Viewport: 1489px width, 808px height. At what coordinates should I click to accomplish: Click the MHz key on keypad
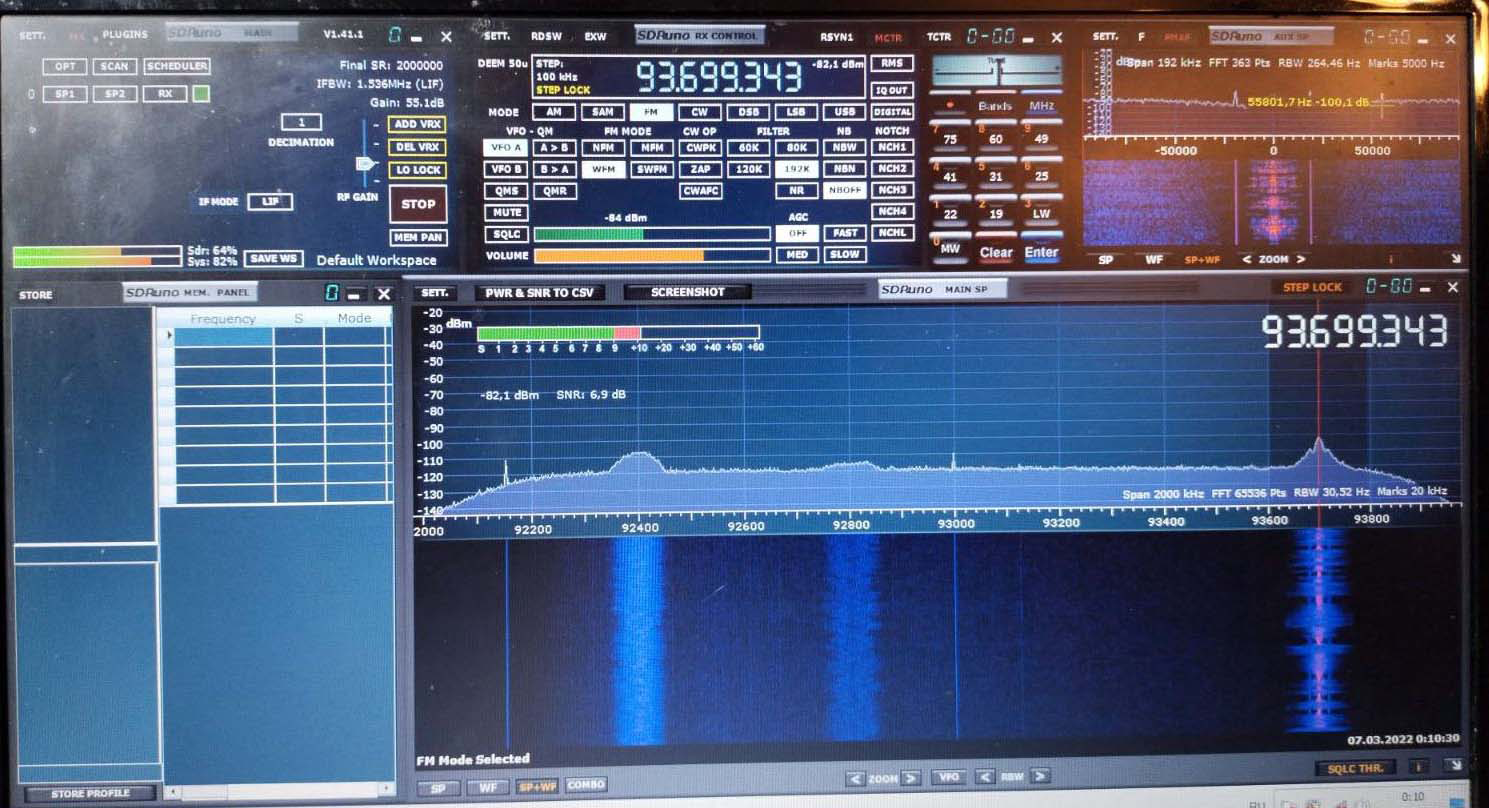click(1041, 105)
